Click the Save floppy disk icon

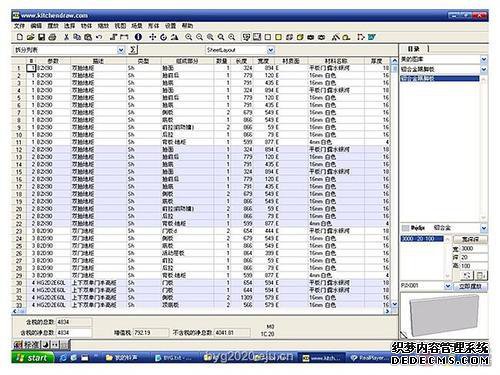tap(41, 37)
